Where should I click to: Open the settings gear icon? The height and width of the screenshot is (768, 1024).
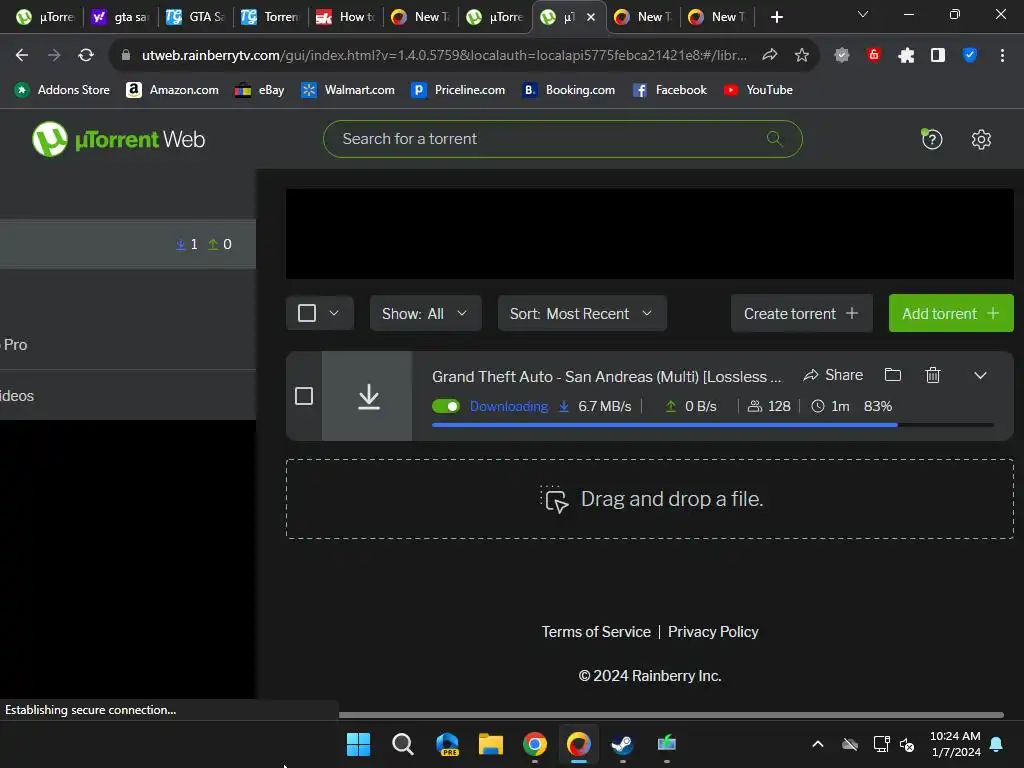coord(981,139)
